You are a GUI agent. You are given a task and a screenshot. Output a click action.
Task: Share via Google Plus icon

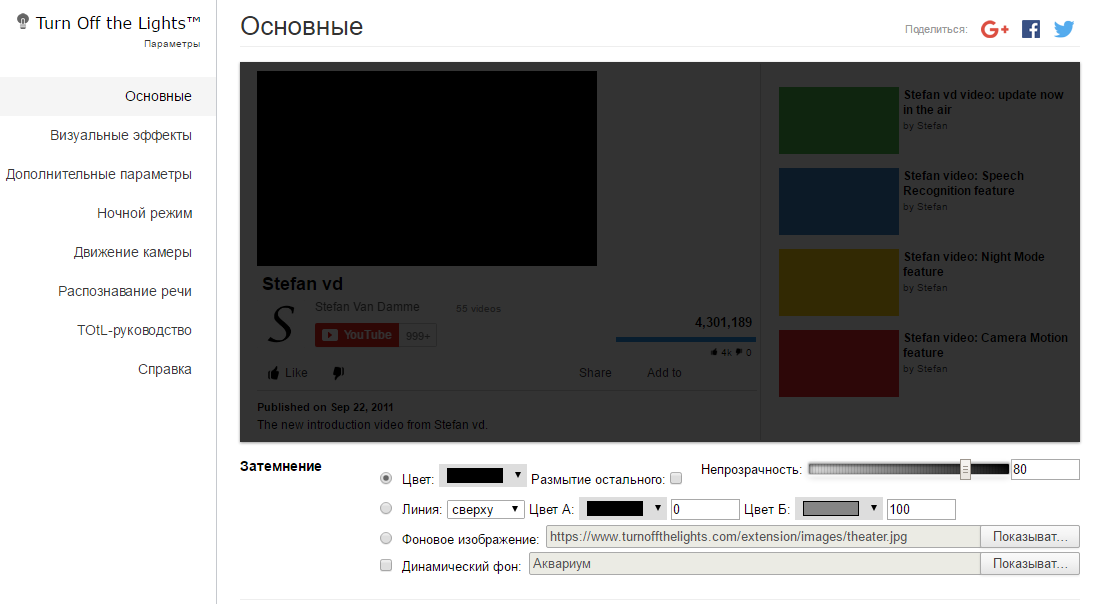(994, 29)
